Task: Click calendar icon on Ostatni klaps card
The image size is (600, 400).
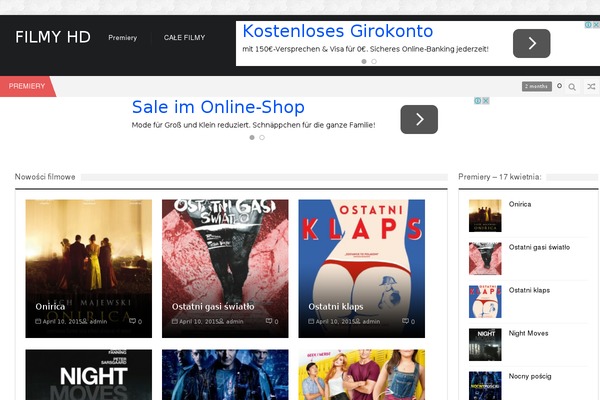Action: tap(311, 321)
